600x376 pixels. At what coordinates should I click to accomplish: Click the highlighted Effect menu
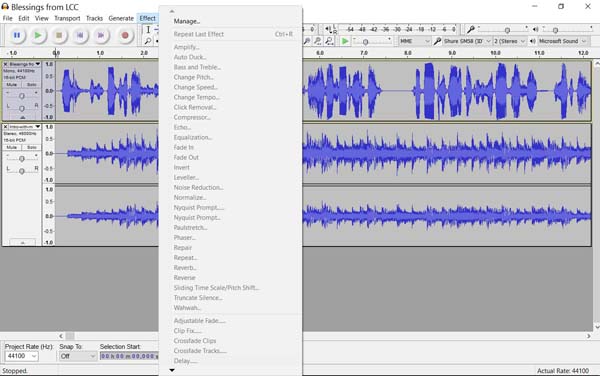click(x=147, y=18)
